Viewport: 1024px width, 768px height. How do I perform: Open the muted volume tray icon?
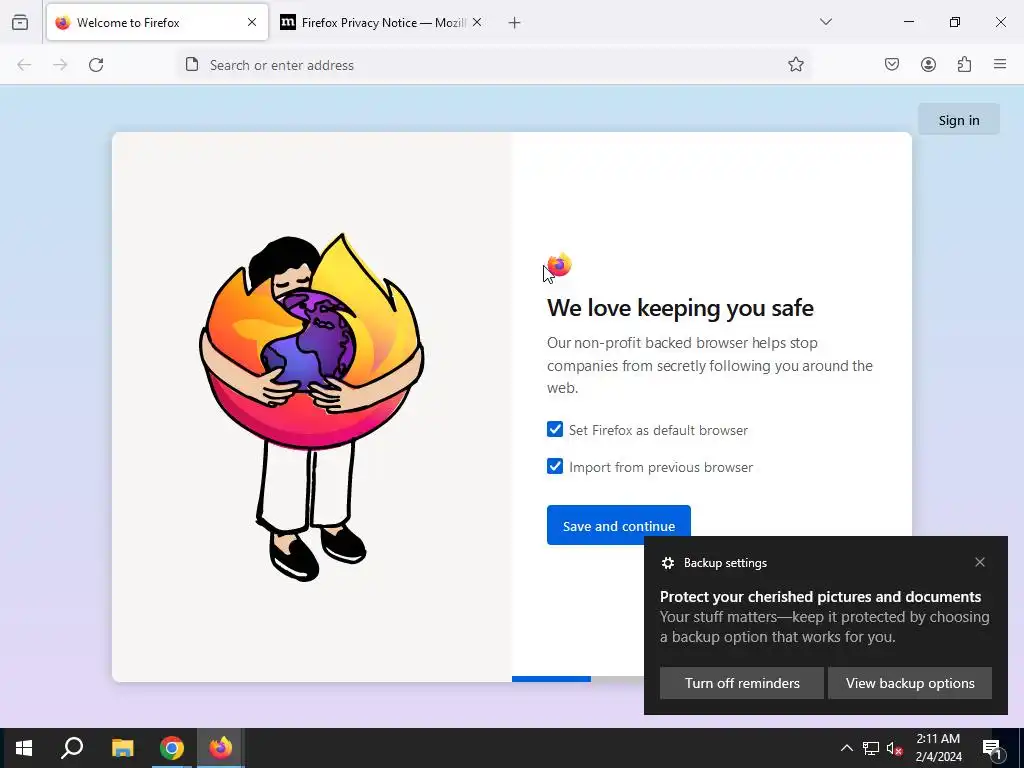click(x=894, y=749)
